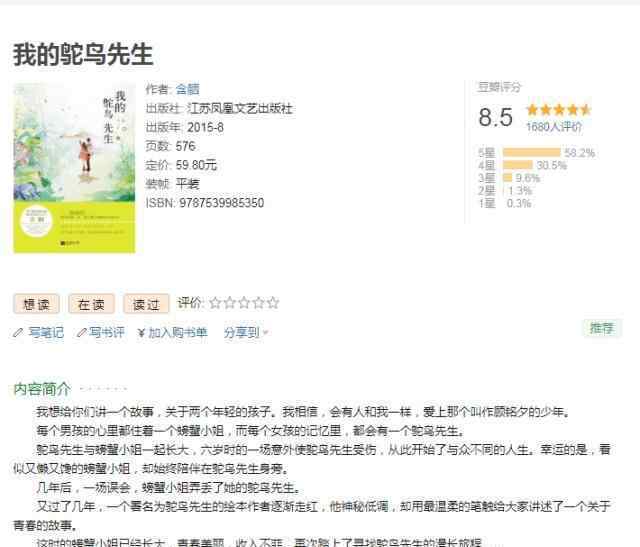This screenshot has width=640, height=547.
Task: Open 写书评 link
Action: click(107, 333)
